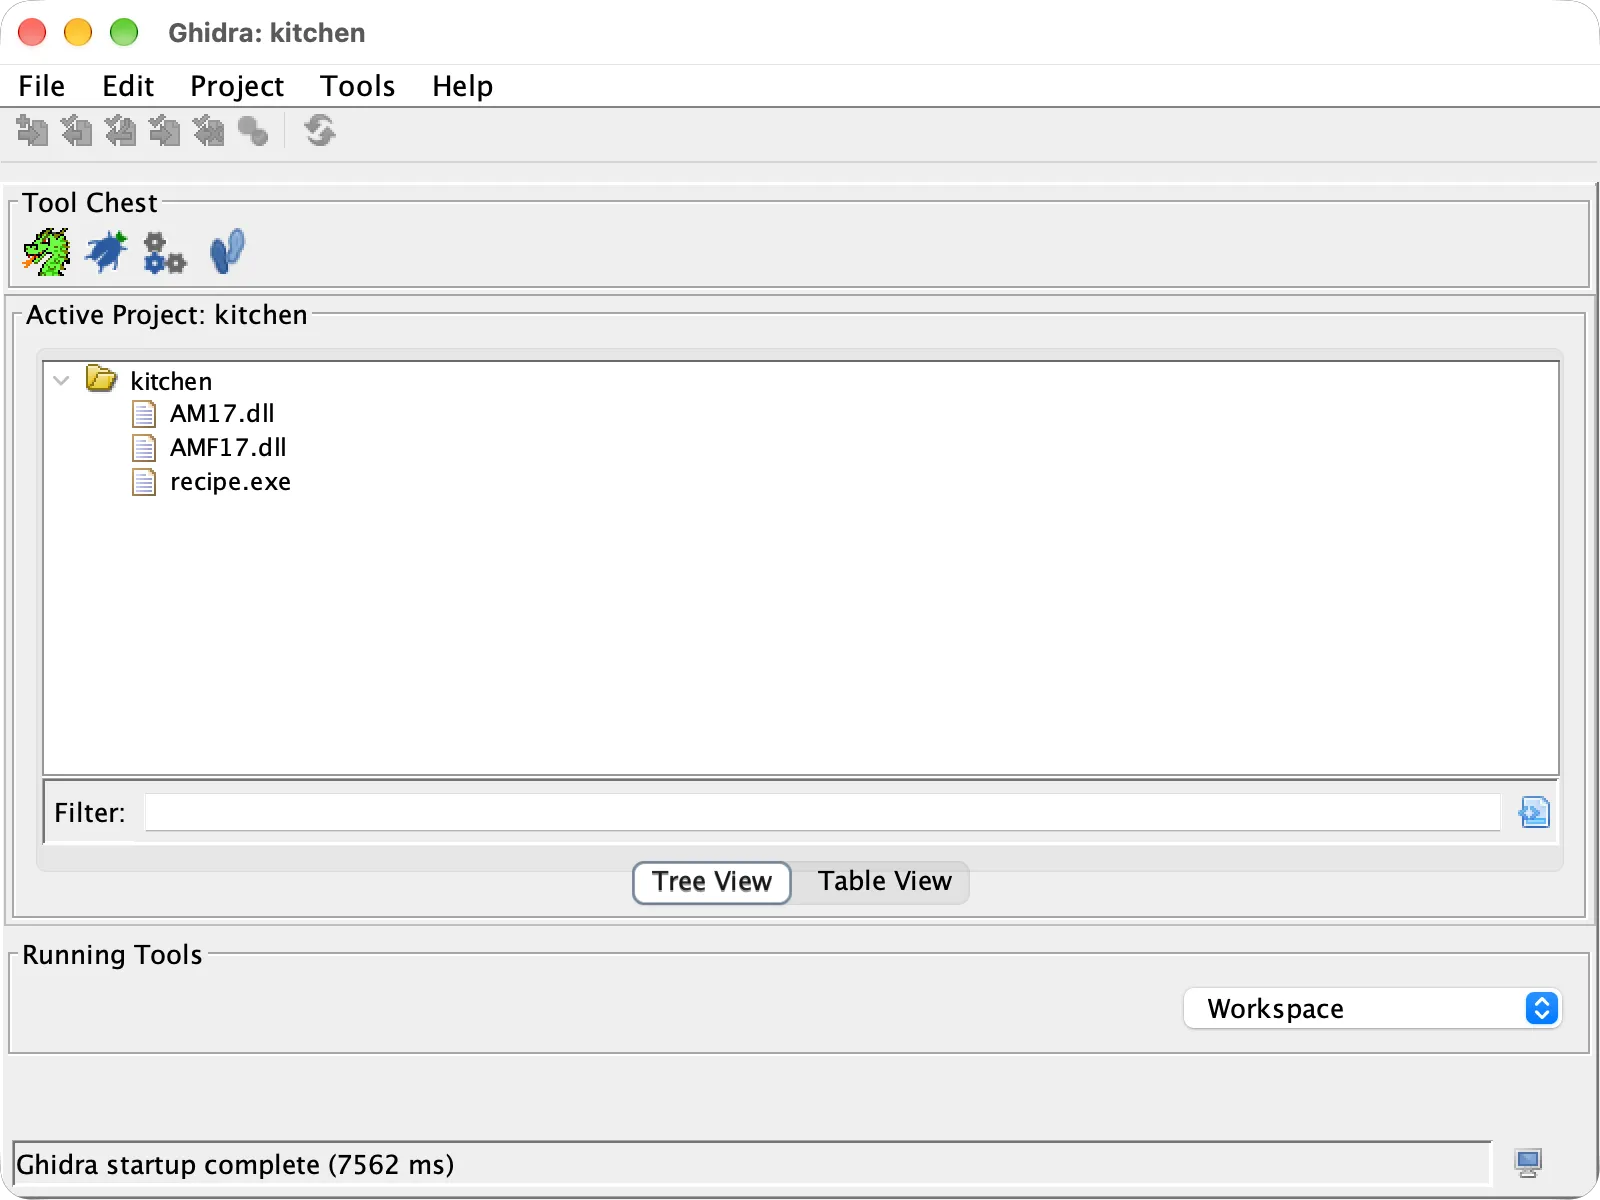
Task: Select the kitchen folder label
Action: click(x=171, y=381)
